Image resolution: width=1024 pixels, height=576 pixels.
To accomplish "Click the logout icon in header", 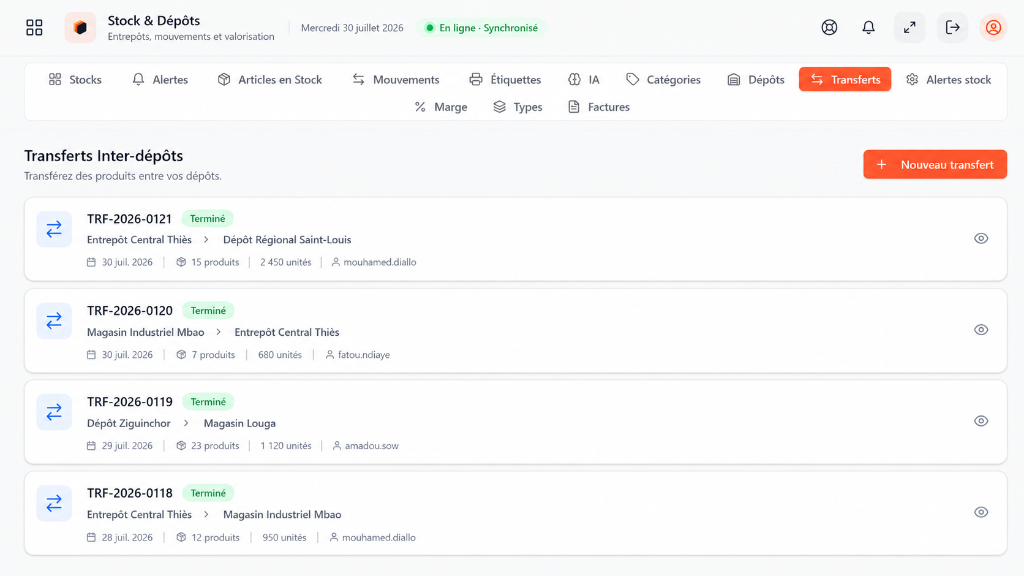I will [x=952, y=27].
